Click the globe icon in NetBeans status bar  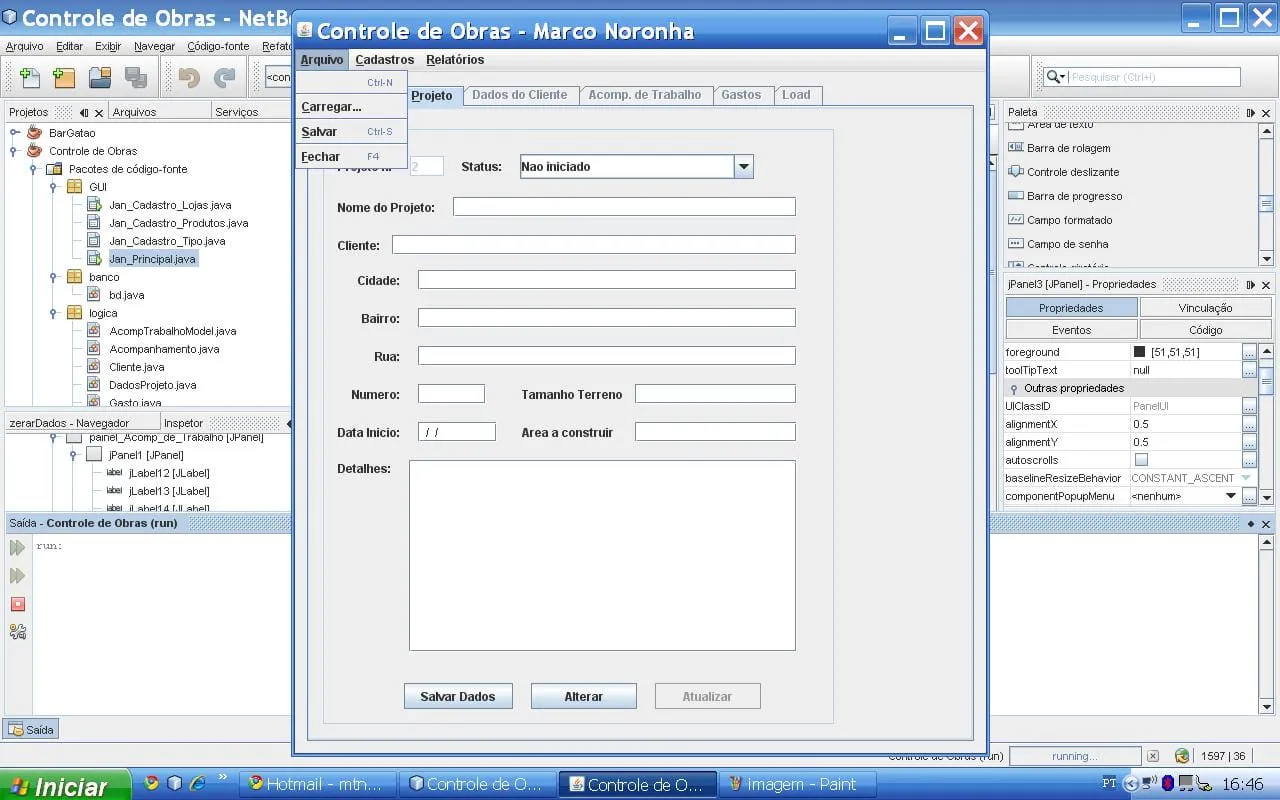pos(1182,757)
